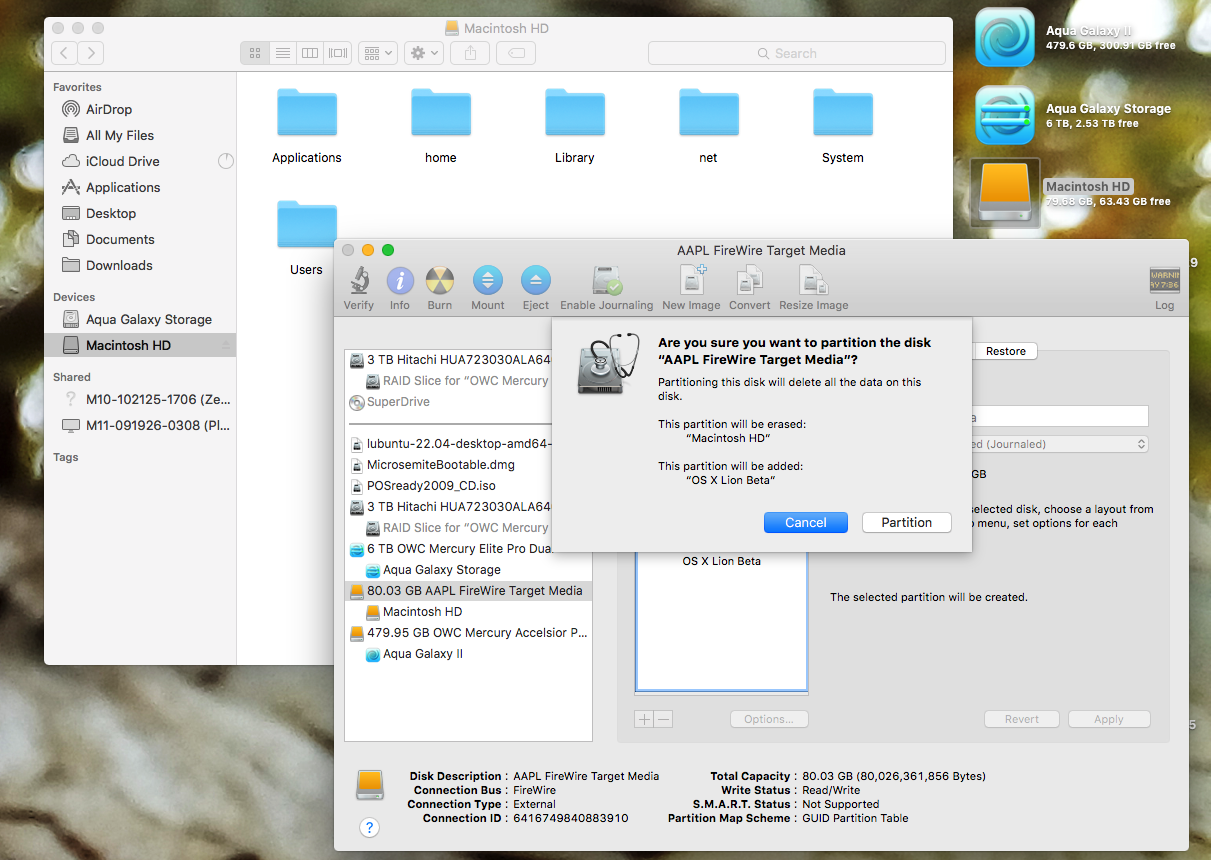Switch Finder to list view
1211x860 pixels.
tap(283, 53)
